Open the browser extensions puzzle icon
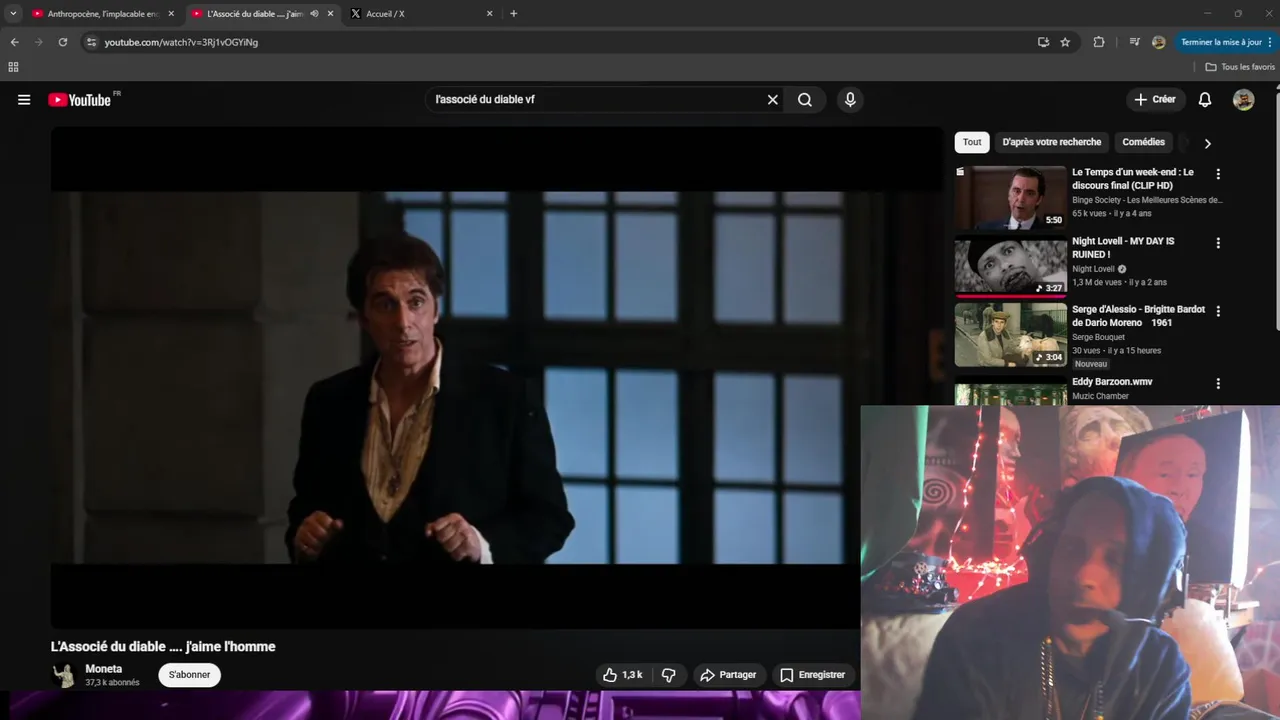 [1099, 42]
